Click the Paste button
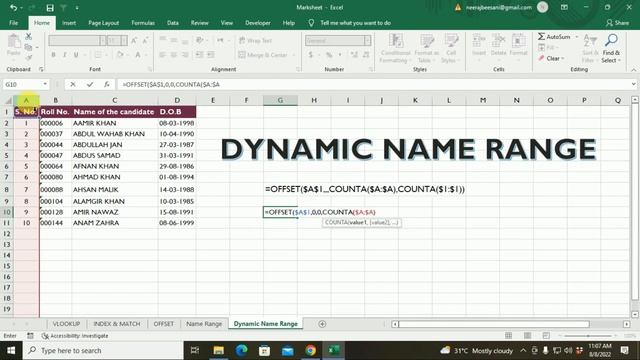The image size is (640, 360). click(13, 46)
